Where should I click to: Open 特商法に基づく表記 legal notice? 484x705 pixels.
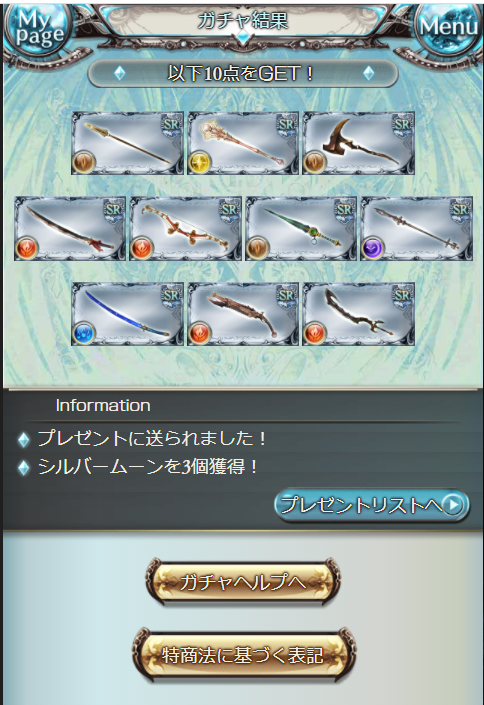click(243, 655)
